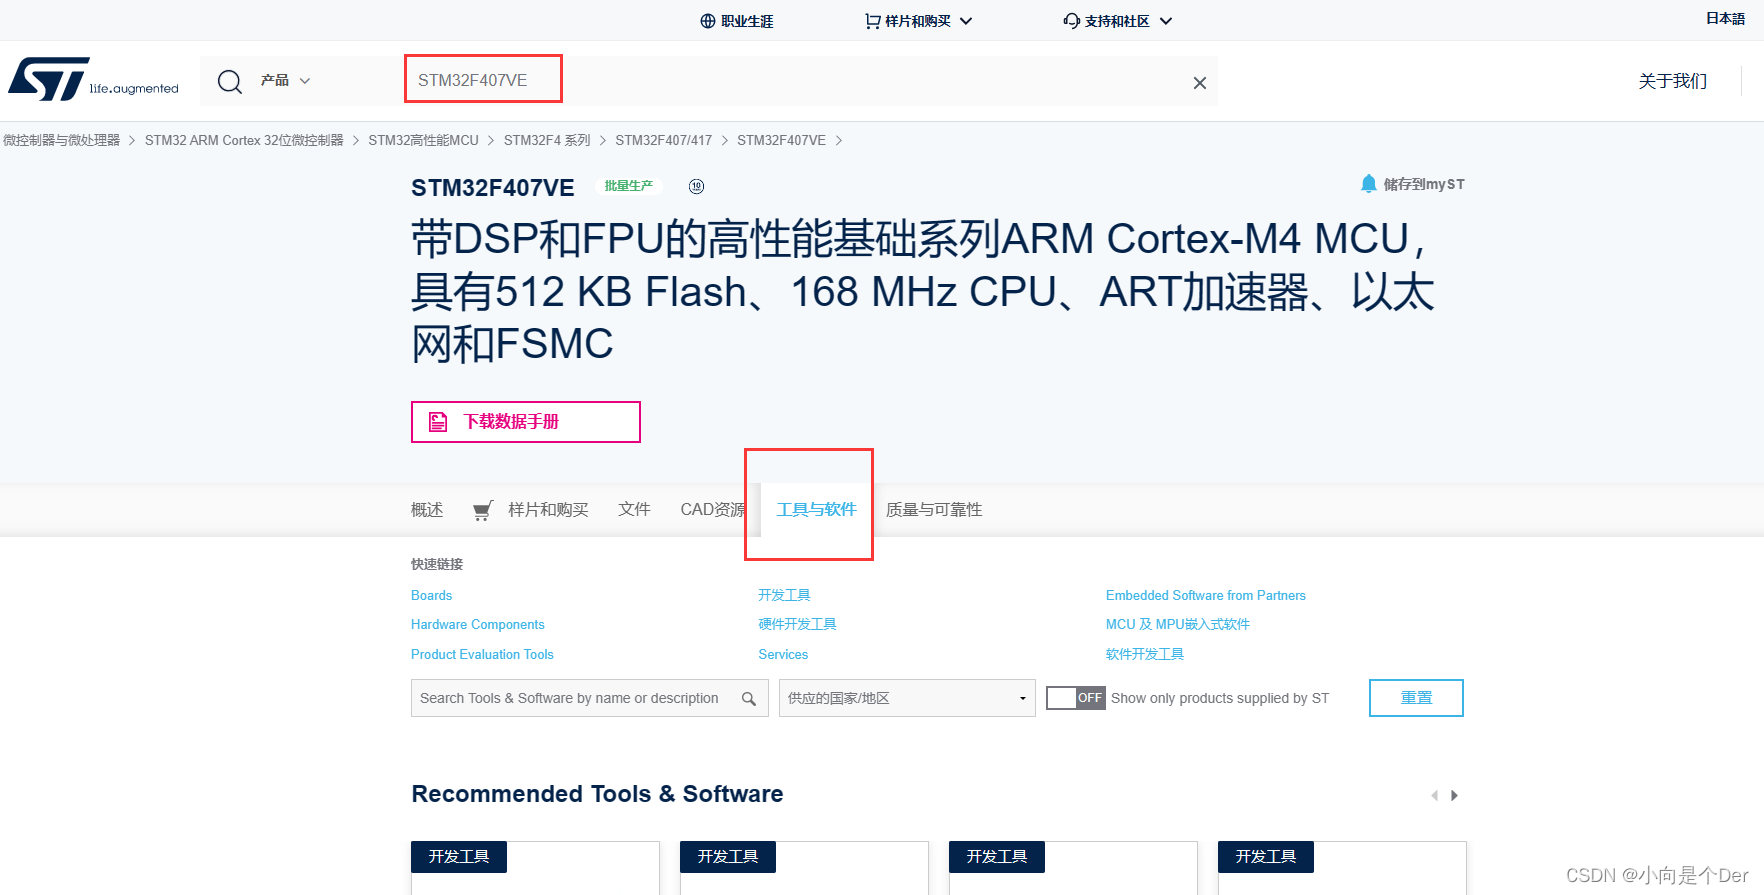Click breadcrumb STM32 ARM Cortex 32位微控制器
Image resolution: width=1764 pixels, height=895 pixels.
click(x=244, y=140)
